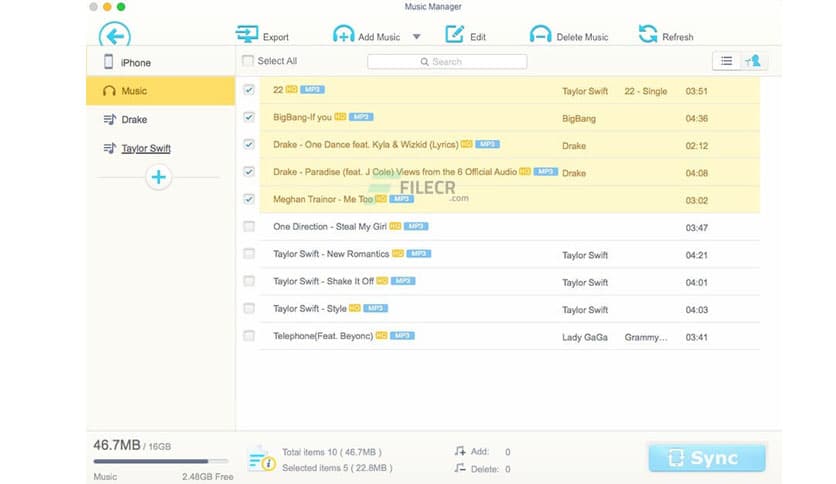Click the Delete Music icon
This screenshot has height=484, width=836.
(540, 35)
